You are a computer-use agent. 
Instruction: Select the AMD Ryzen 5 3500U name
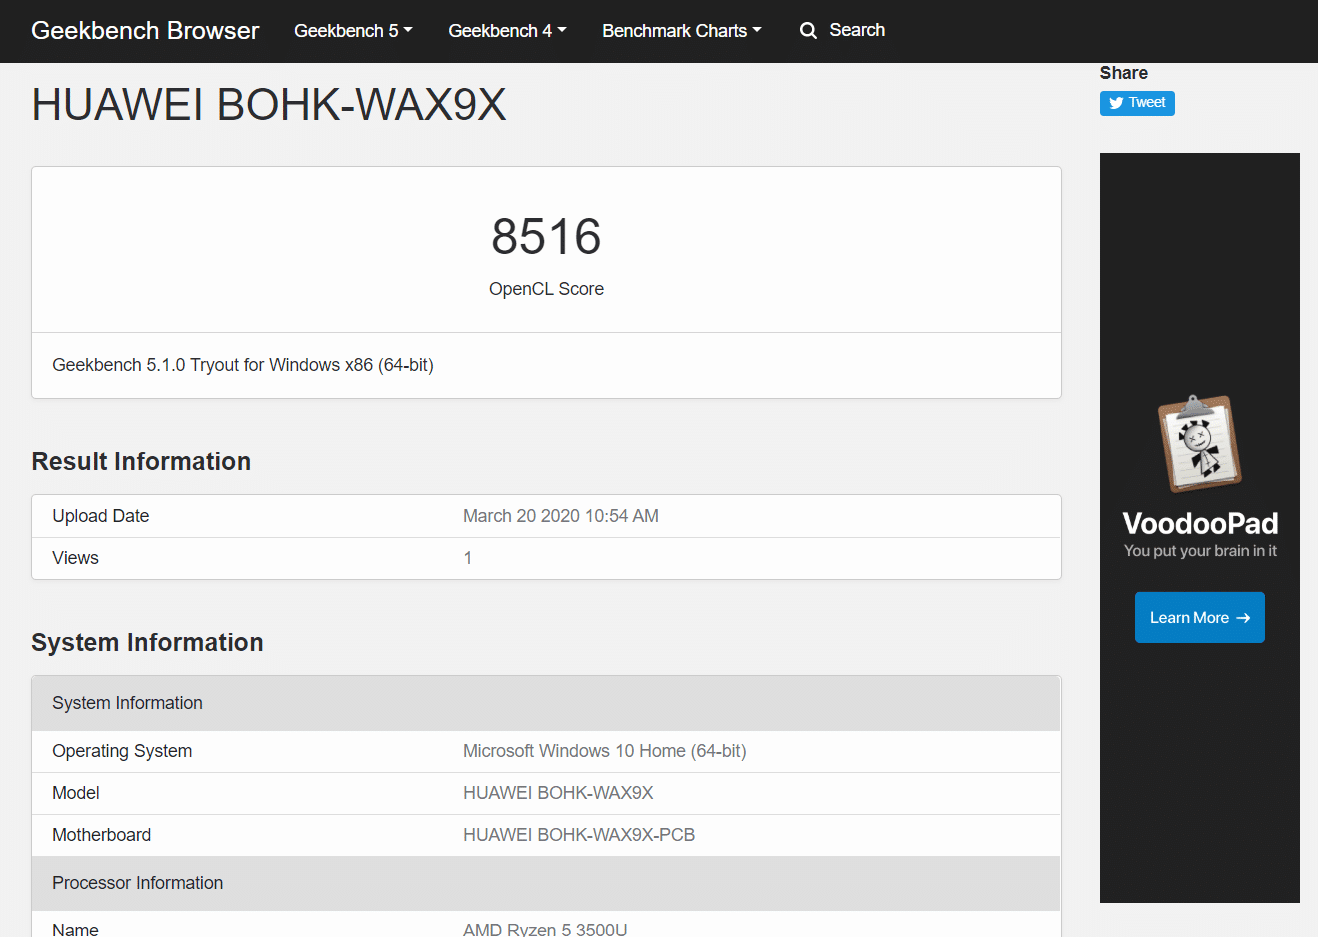(544, 929)
